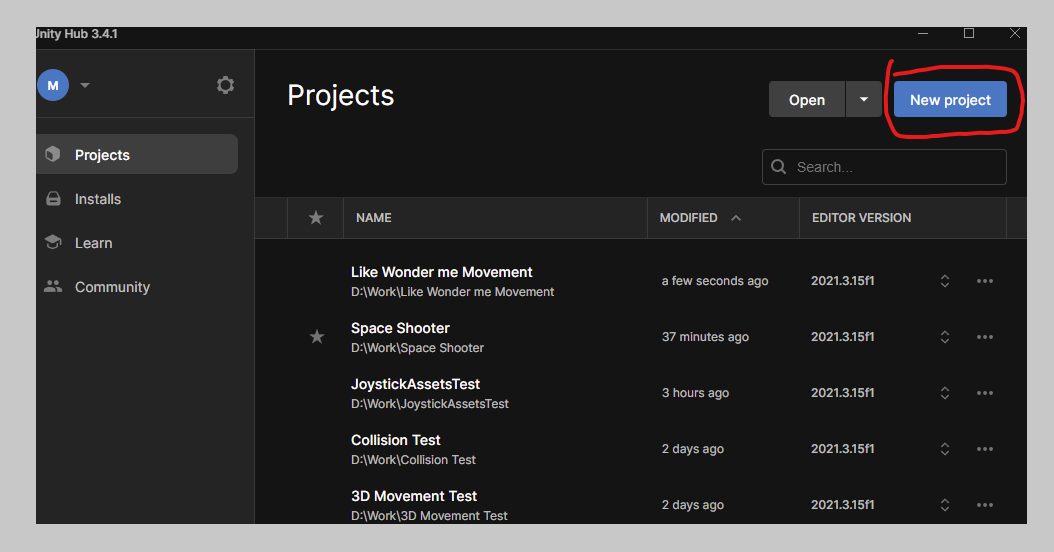Change editor version for Like Wonder me Movement
The width and height of the screenshot is (1054, 552).
(944, 281)
